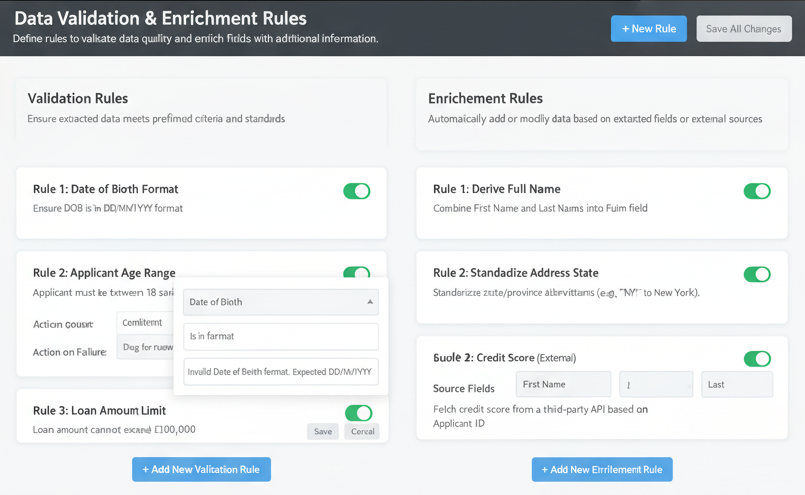Select the middle source field box
The height and width of the screenshot is (495, 805).
655,385
